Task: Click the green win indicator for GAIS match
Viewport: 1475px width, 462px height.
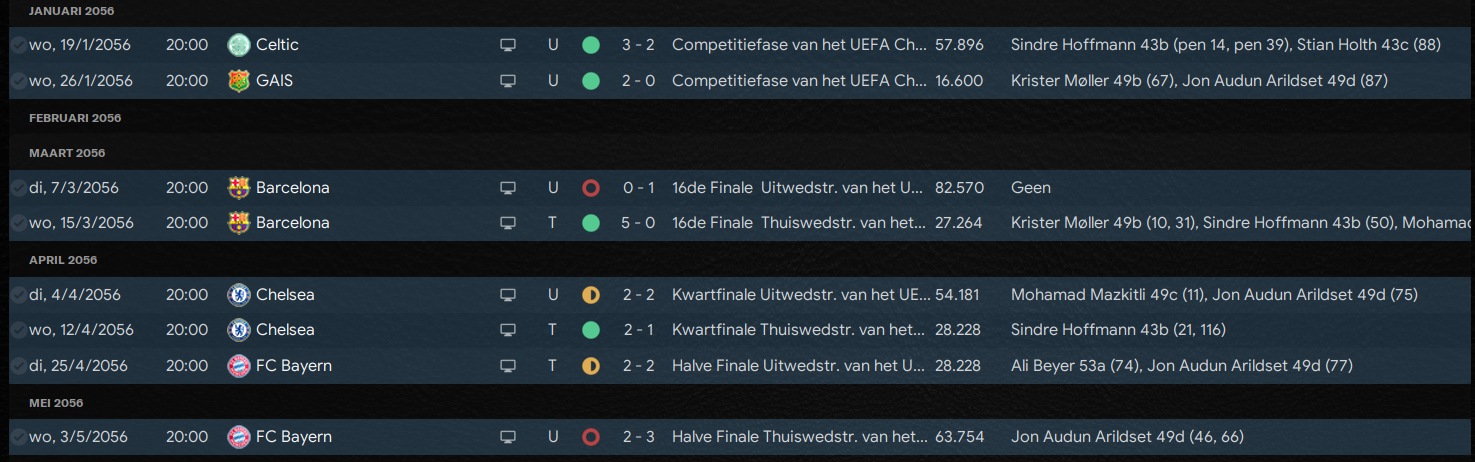Action: [591, 81]
